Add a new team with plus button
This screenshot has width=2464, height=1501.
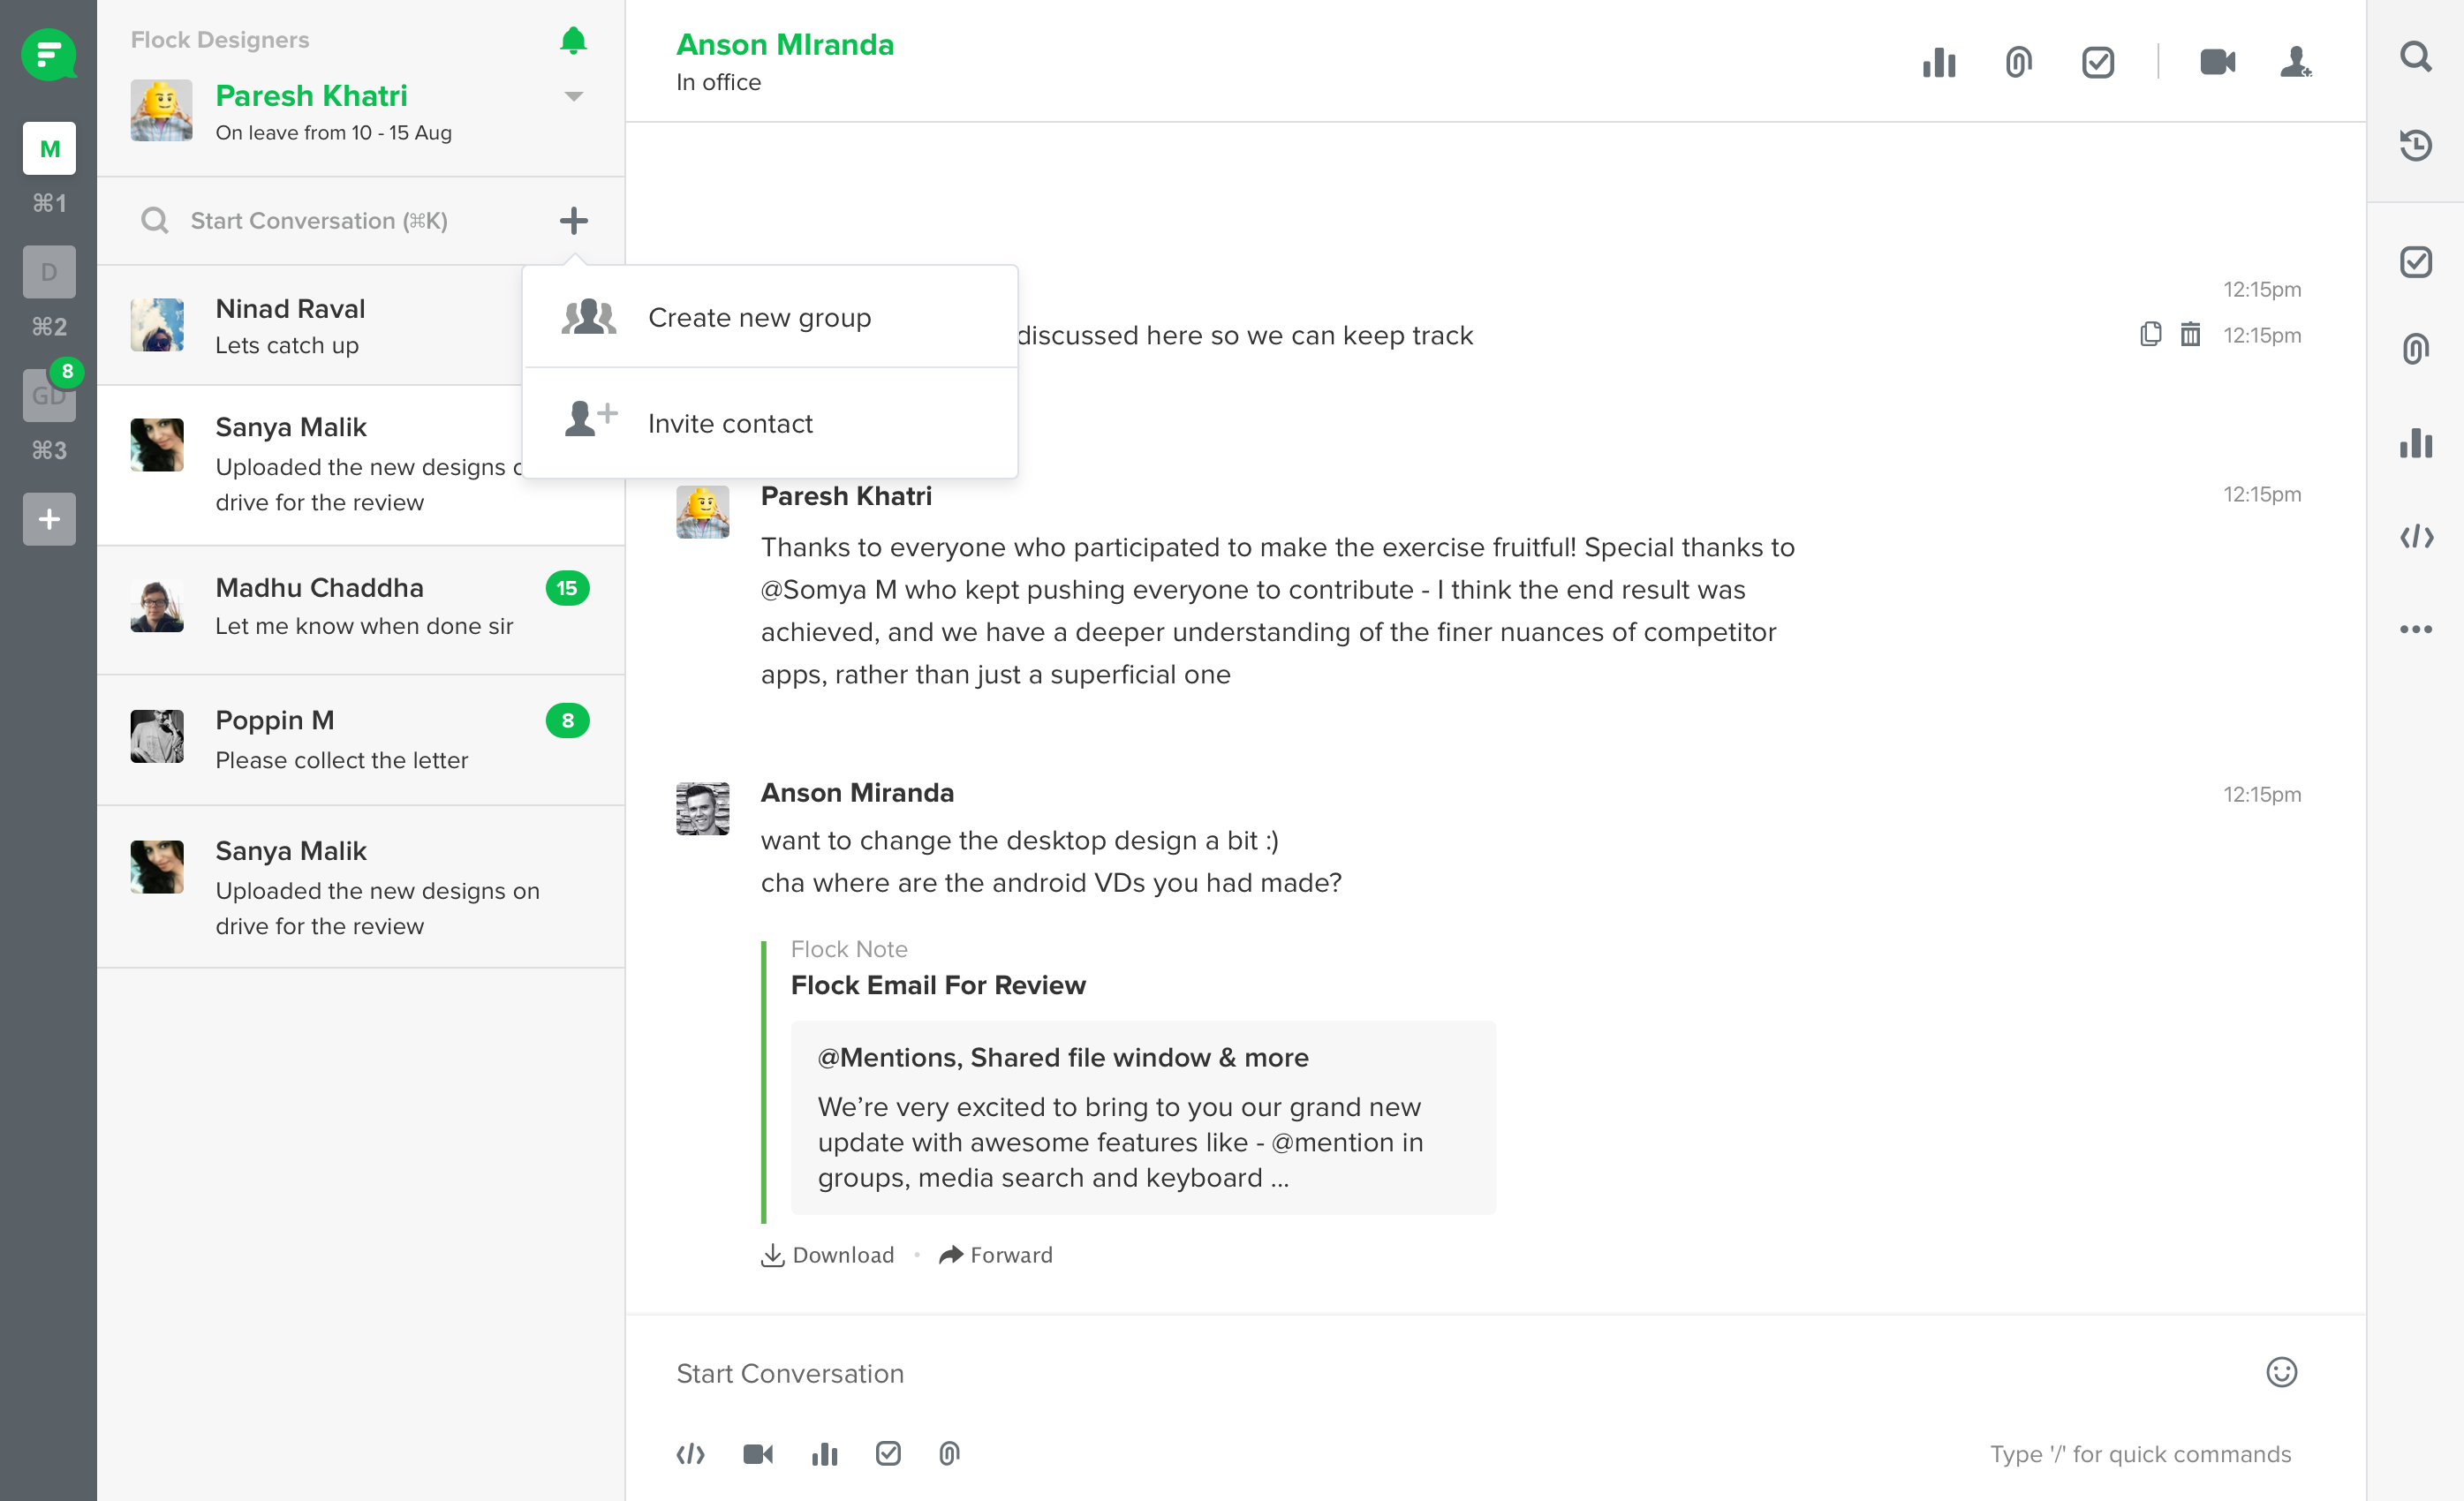click(x=49, y=519)
